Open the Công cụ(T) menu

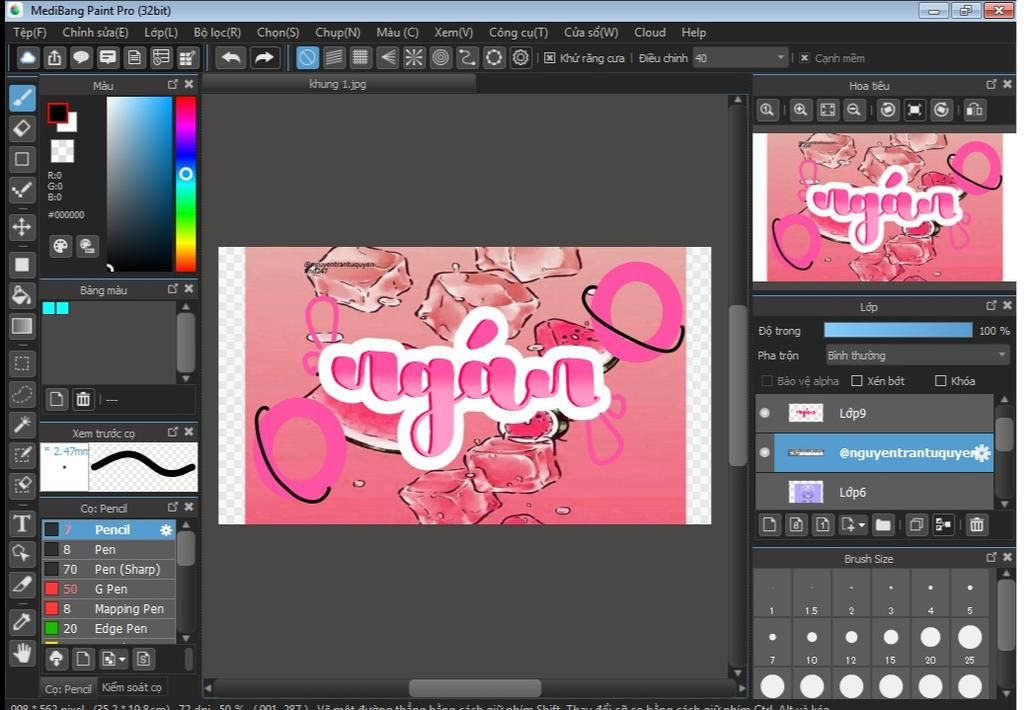click(519, 32)
